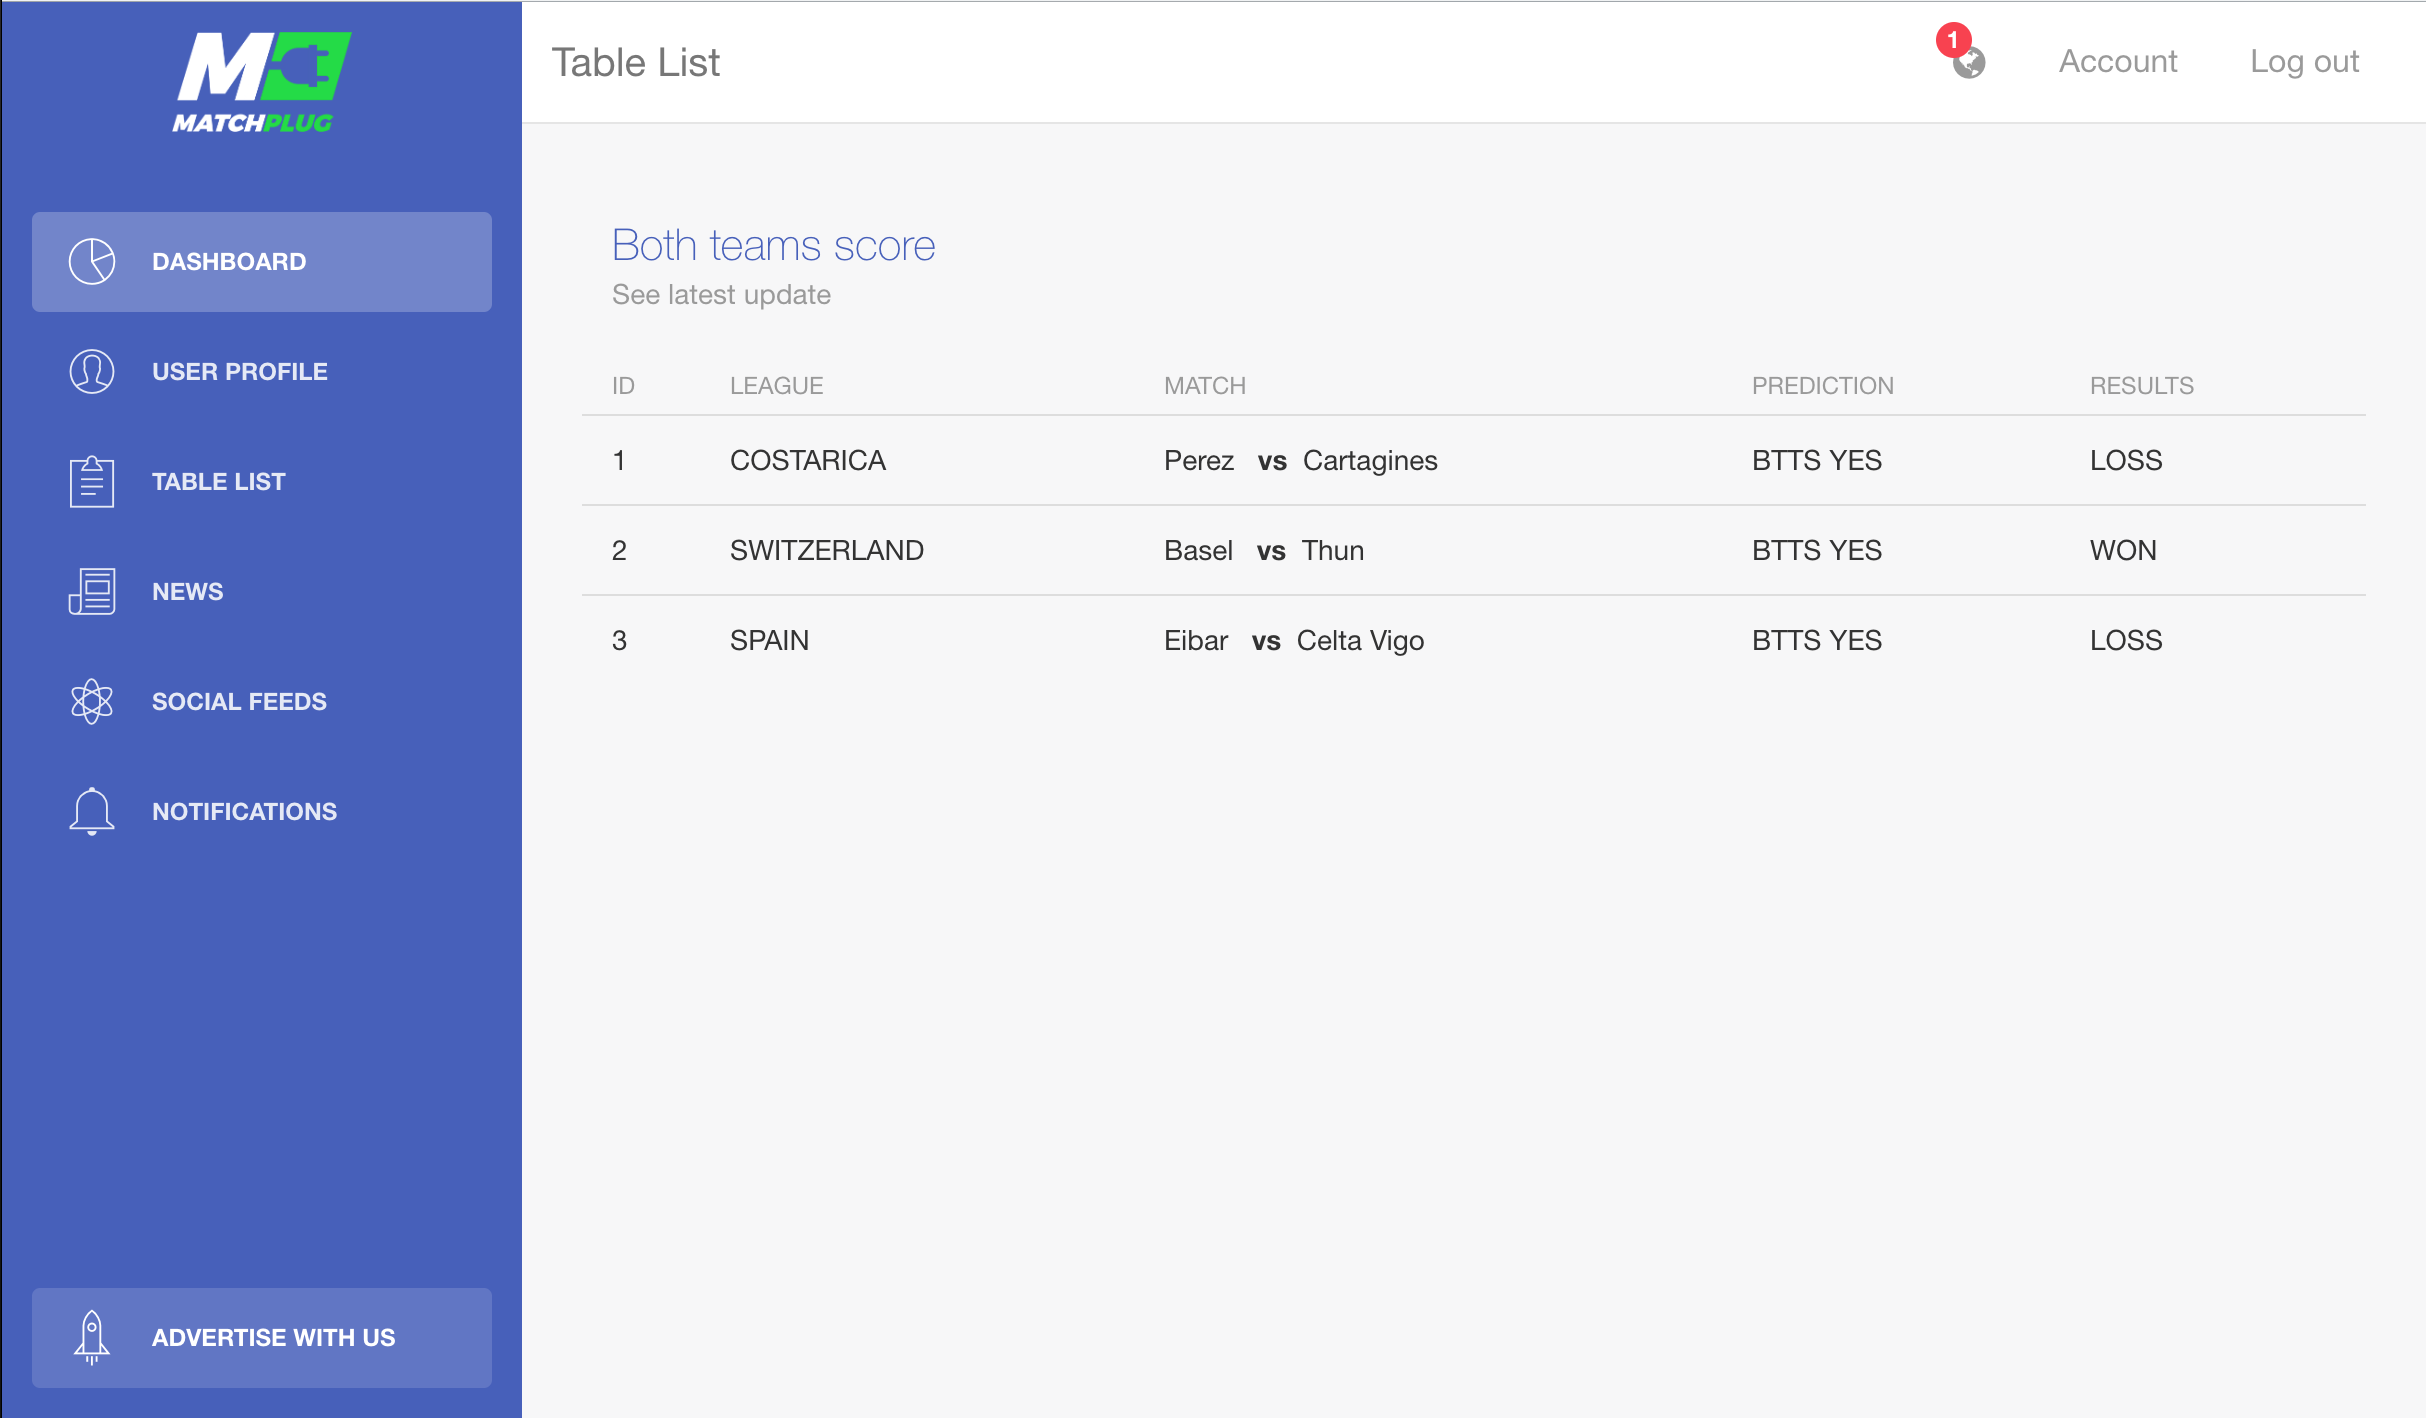The image size is (2426, 1418).
Task: Click BTTS YES in the SPAIN row
Action: point(1816,640)
